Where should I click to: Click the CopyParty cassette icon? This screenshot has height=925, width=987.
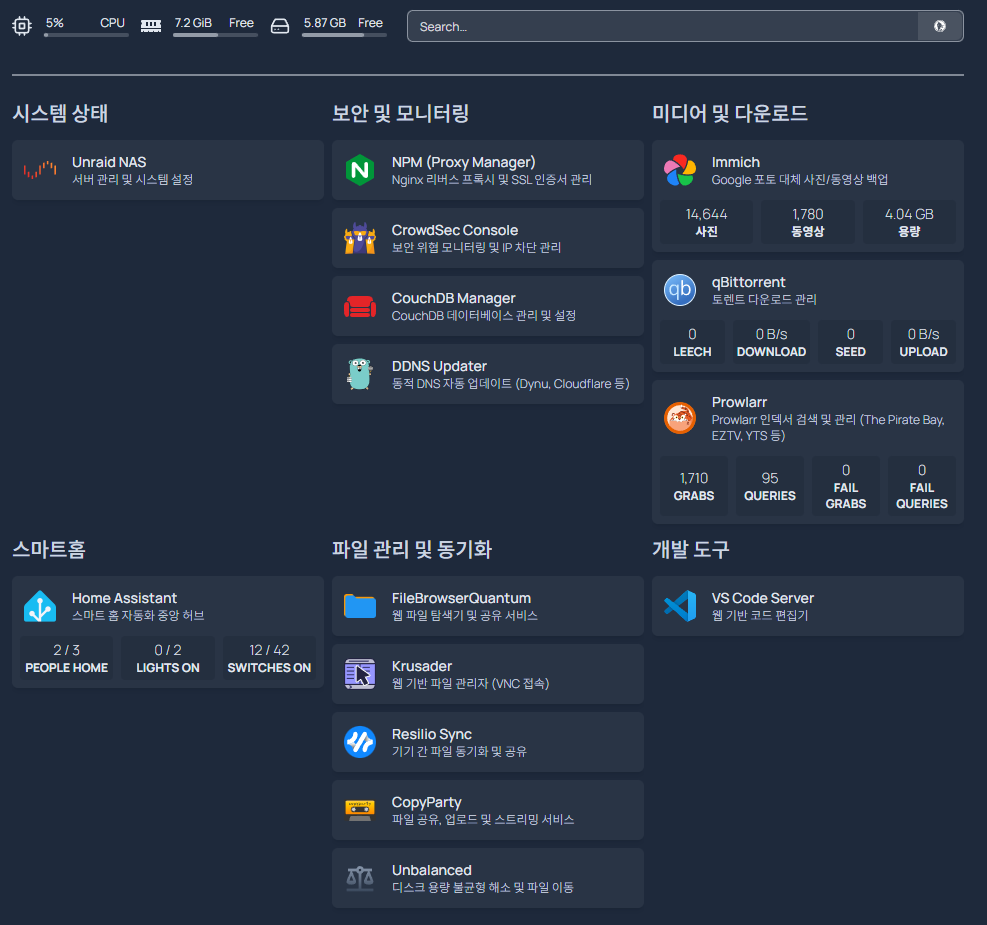pyautogui.click(x=360, y=810)
